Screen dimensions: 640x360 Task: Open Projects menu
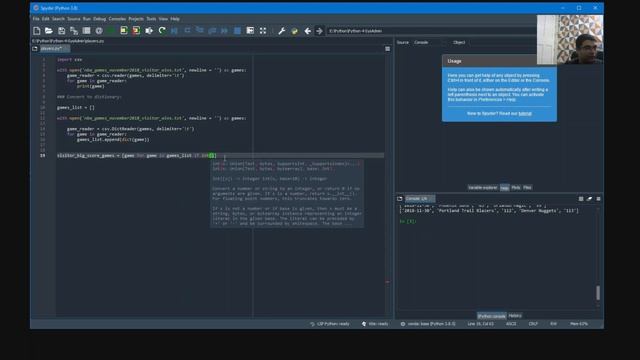136,19
